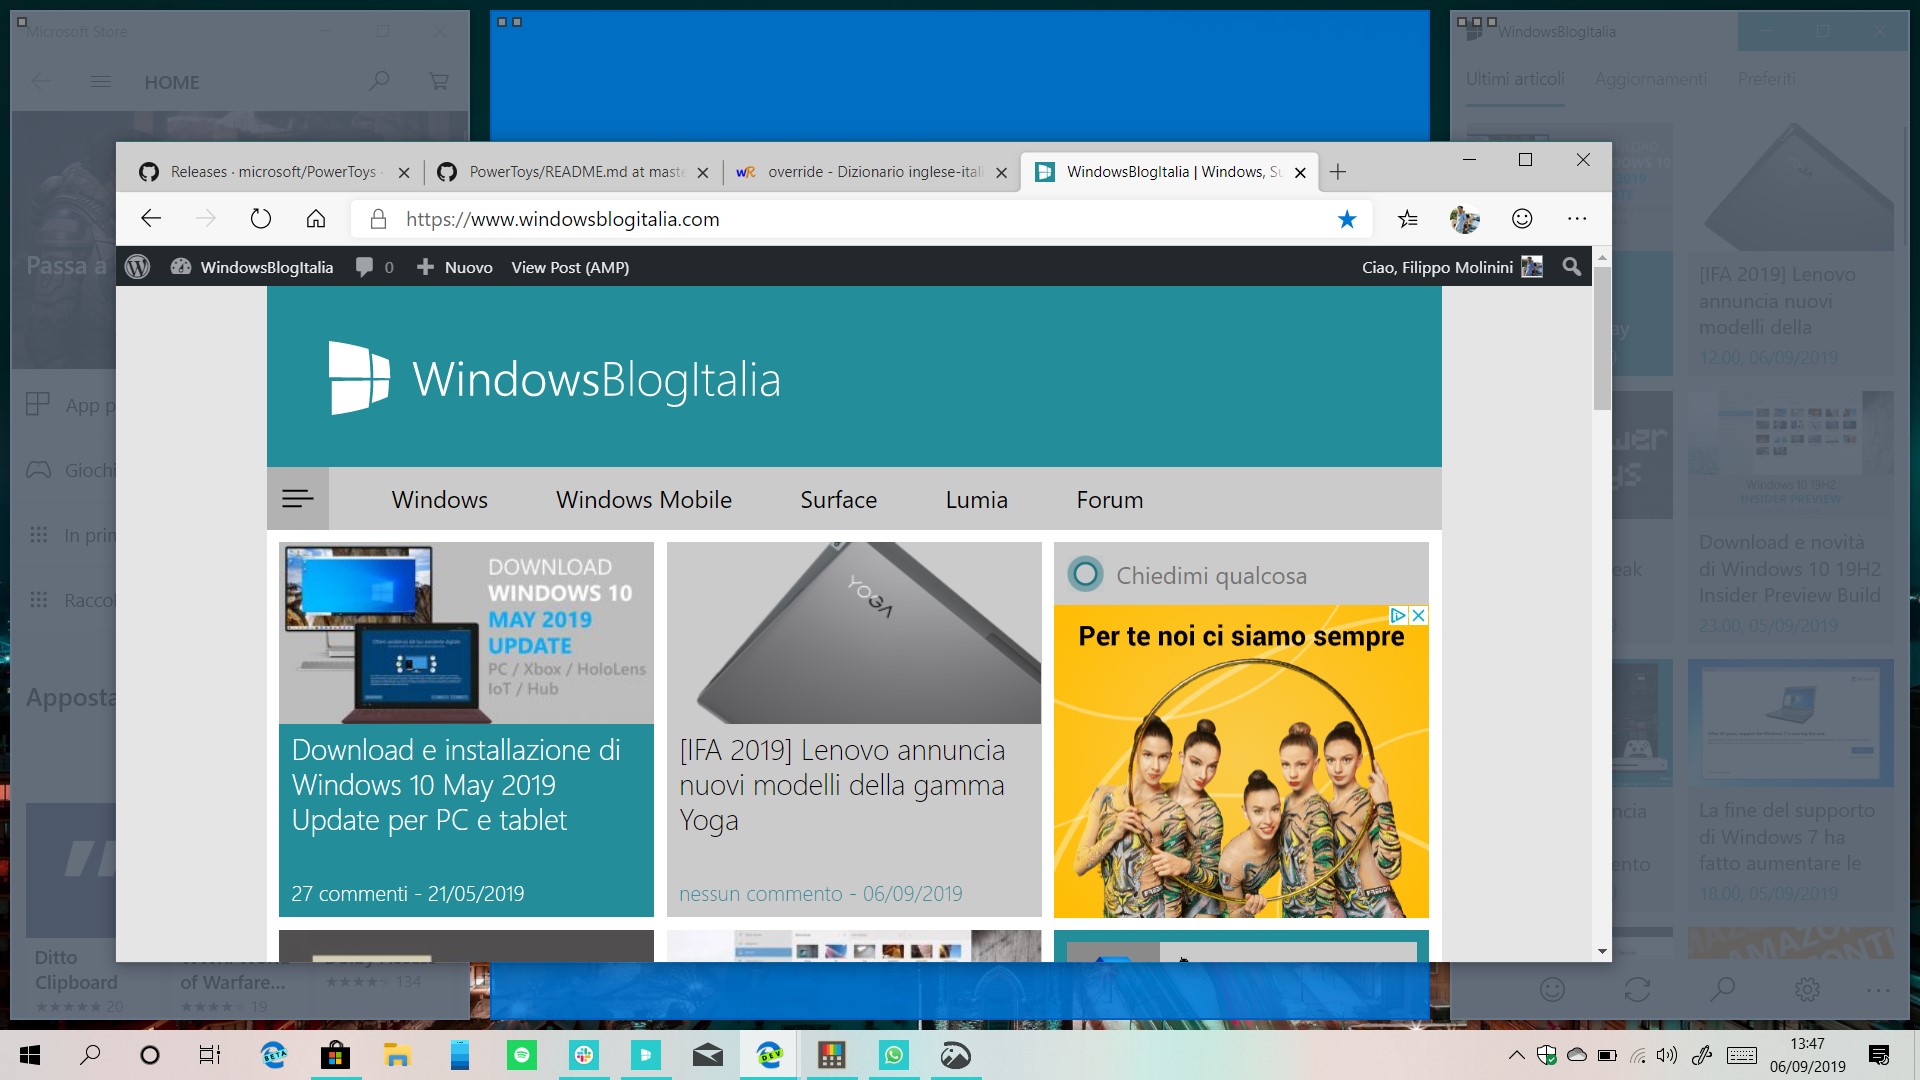Open Edge favorites list icon
The image size is (1920, 1080).
click(1408, 219)
